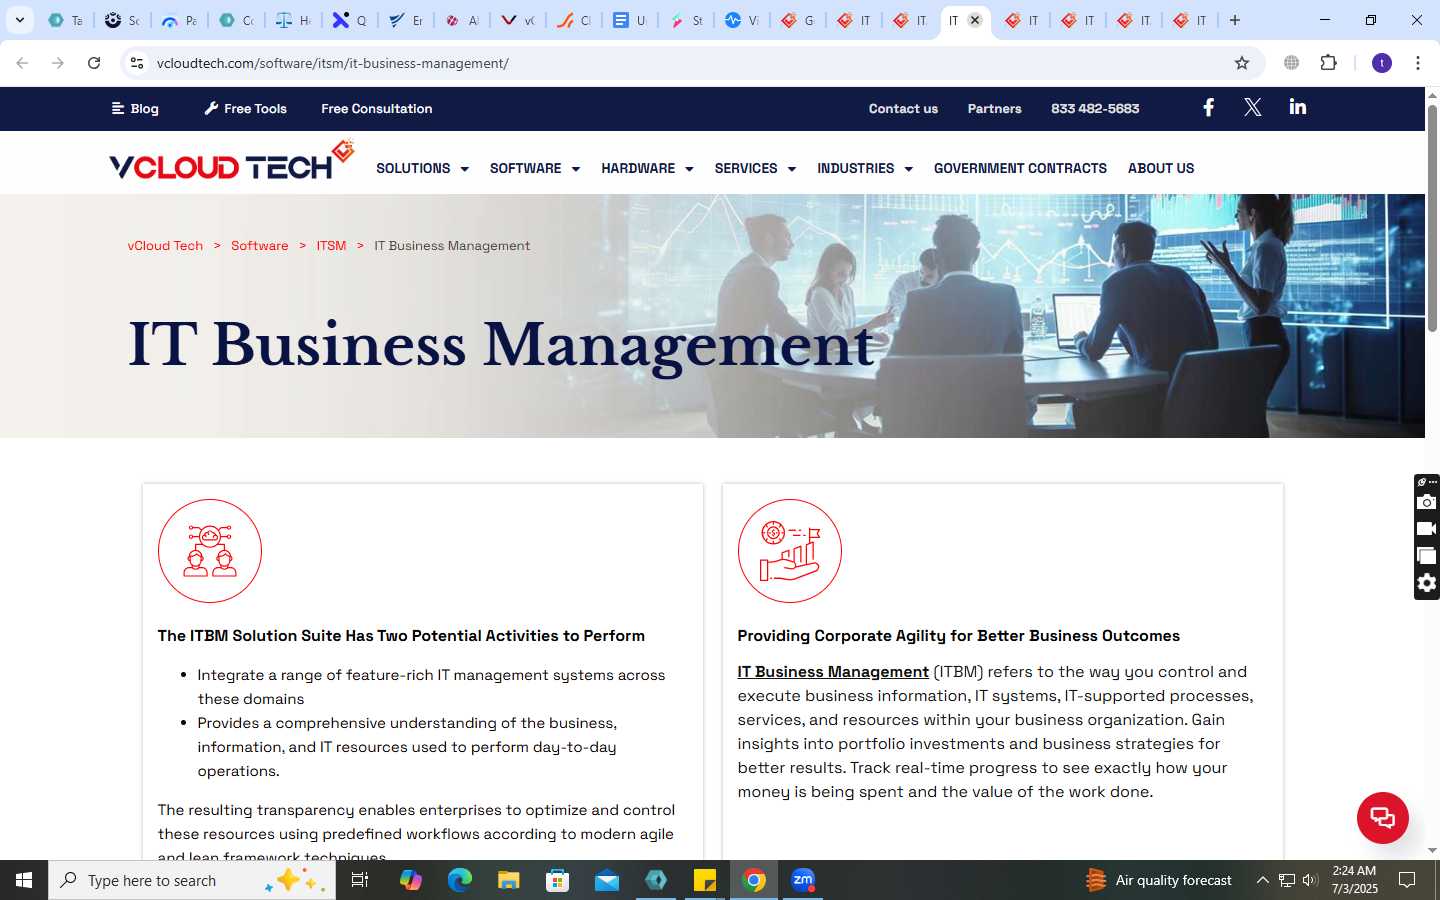The width and height of the screenshot is (1440, 900).
Task: Click the Windows search box
Action: coord(192,880)
